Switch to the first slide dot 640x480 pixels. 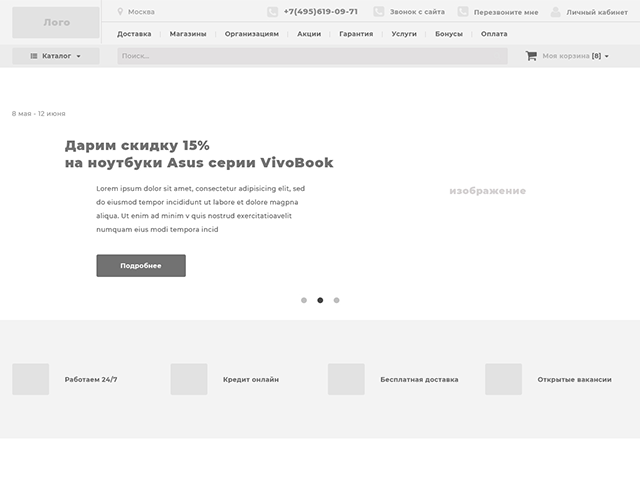coord(304,300)
